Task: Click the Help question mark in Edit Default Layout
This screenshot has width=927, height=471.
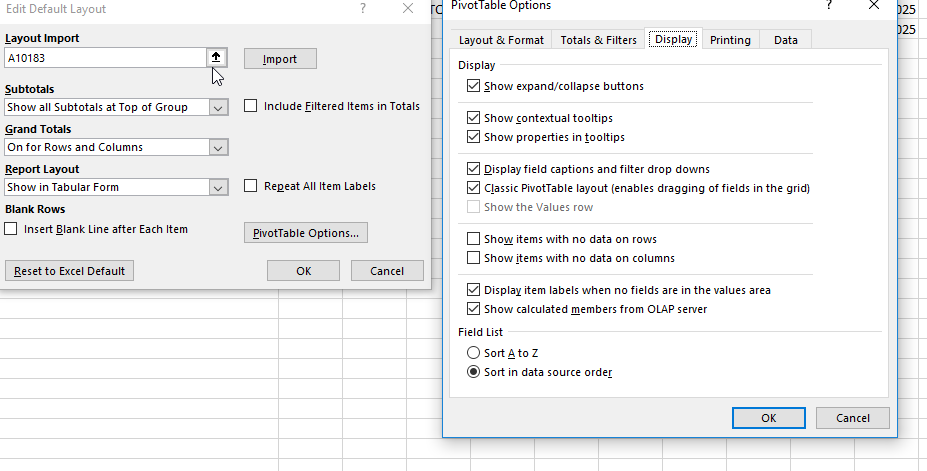Action: pyautogui.click(x=362, y=9)
